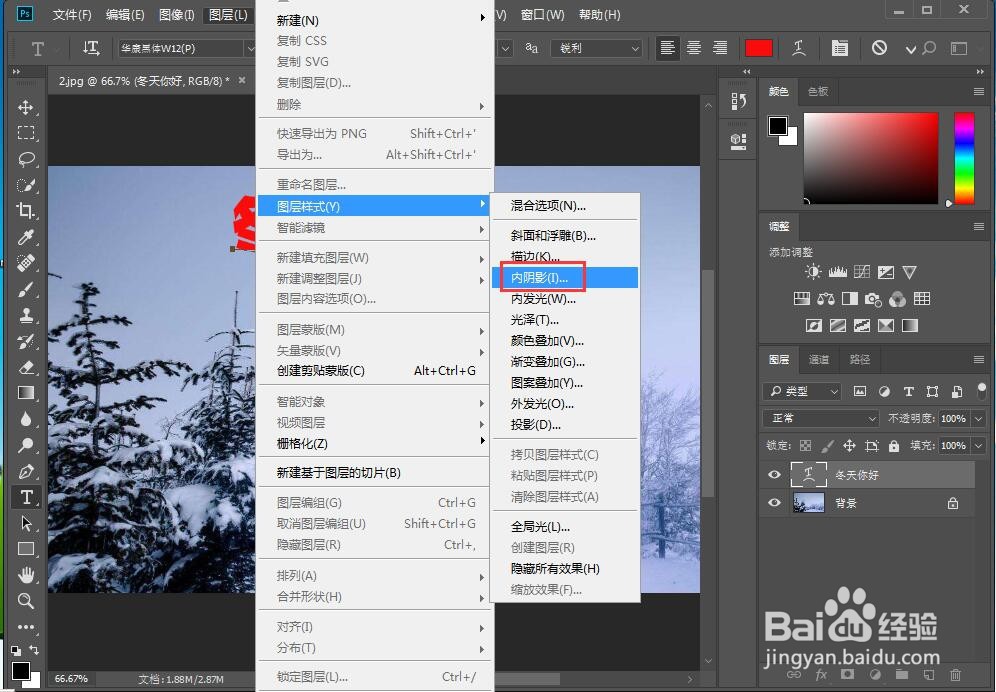Add a Curves adjustment layer

point(864,271)
